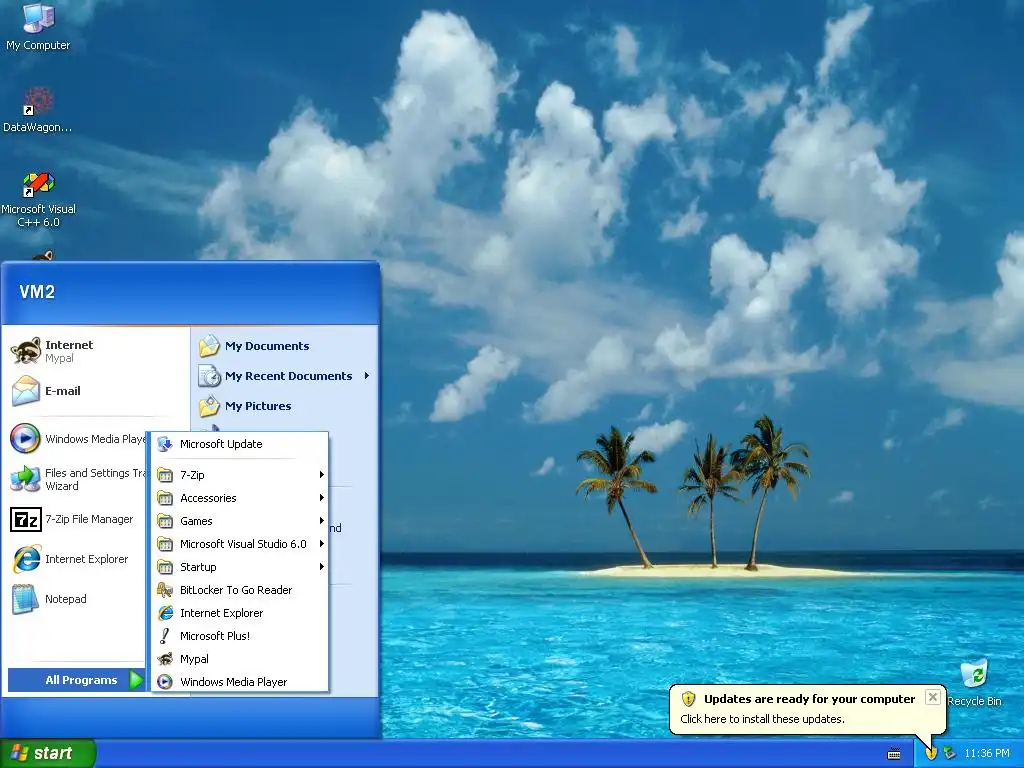Click the Windows Media Player icon in pinned list
This screenshot has width=1024, height=768.
point(25,438)
